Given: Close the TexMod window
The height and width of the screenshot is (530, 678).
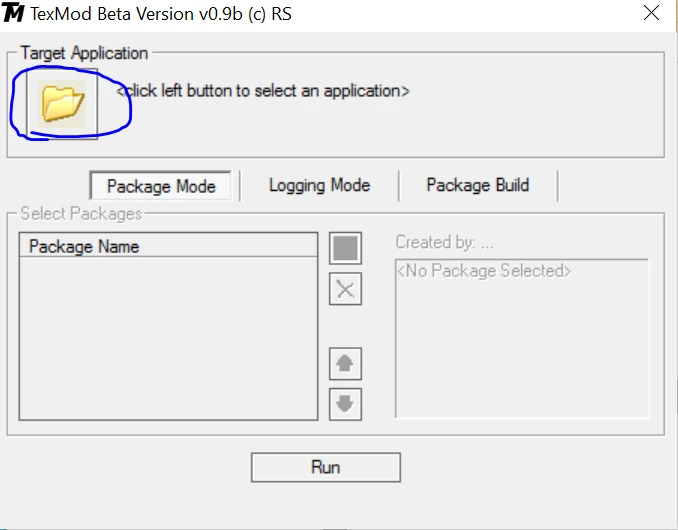Looking at the screenshot, I should point(651,14).
